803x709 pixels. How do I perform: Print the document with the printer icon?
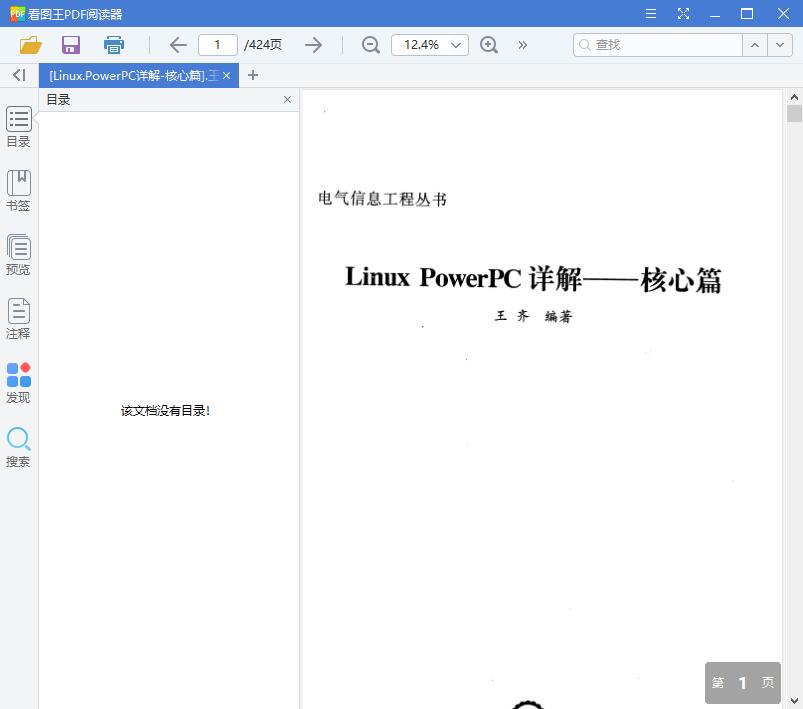[114, 45]
